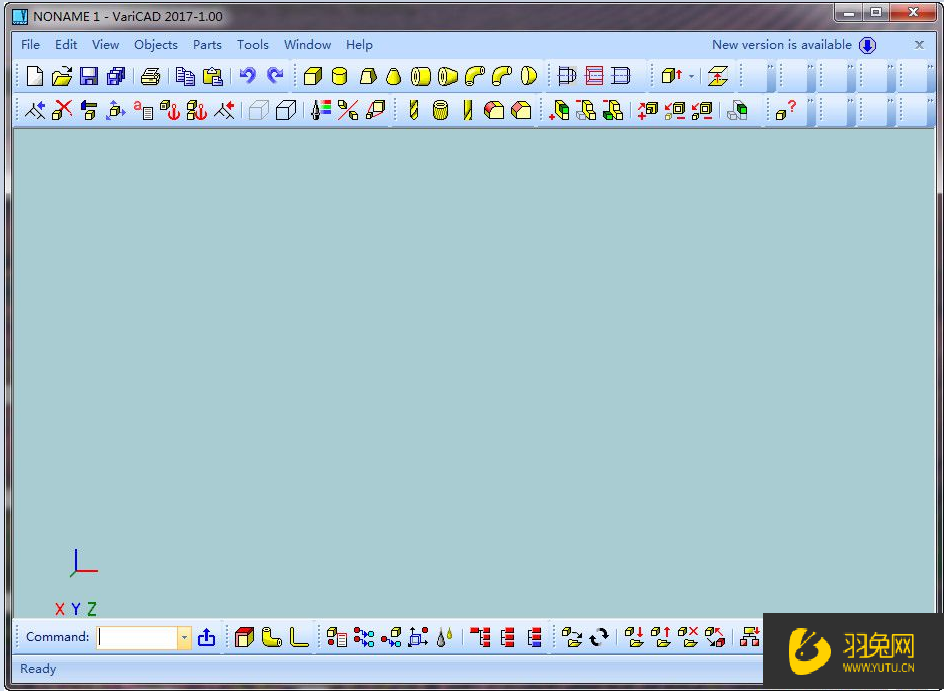Insert a cylinder solid
The image size is (944, 691).
tap(340, 76)
